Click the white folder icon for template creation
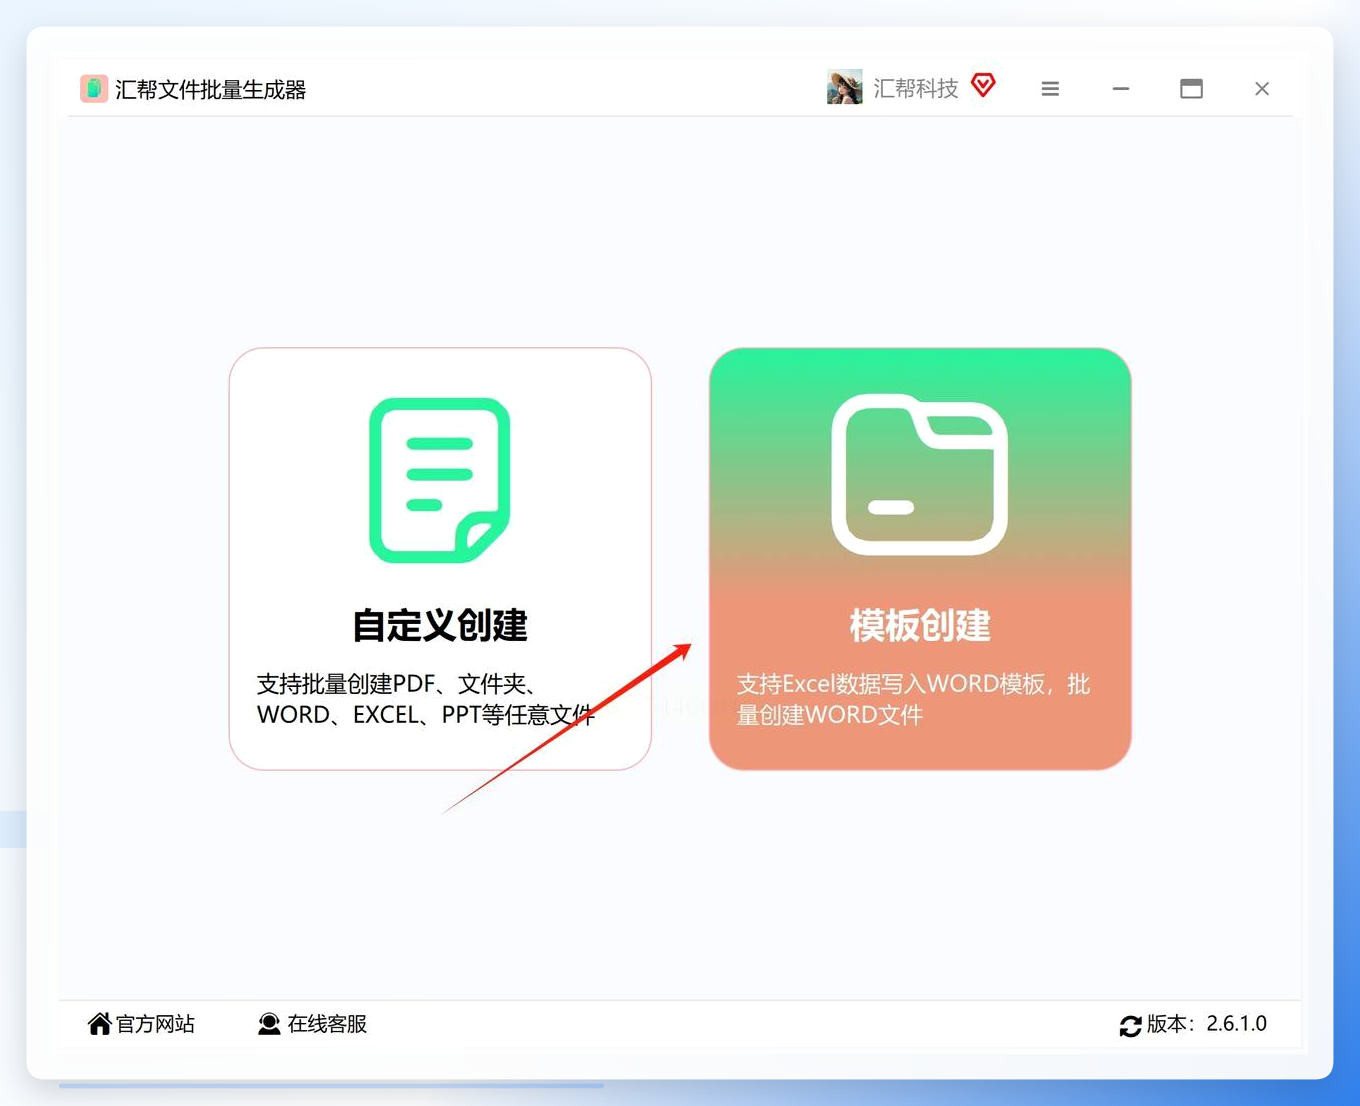This screenshot has height=1106, width=1360. pyautogui.click(x=920, y=475)
